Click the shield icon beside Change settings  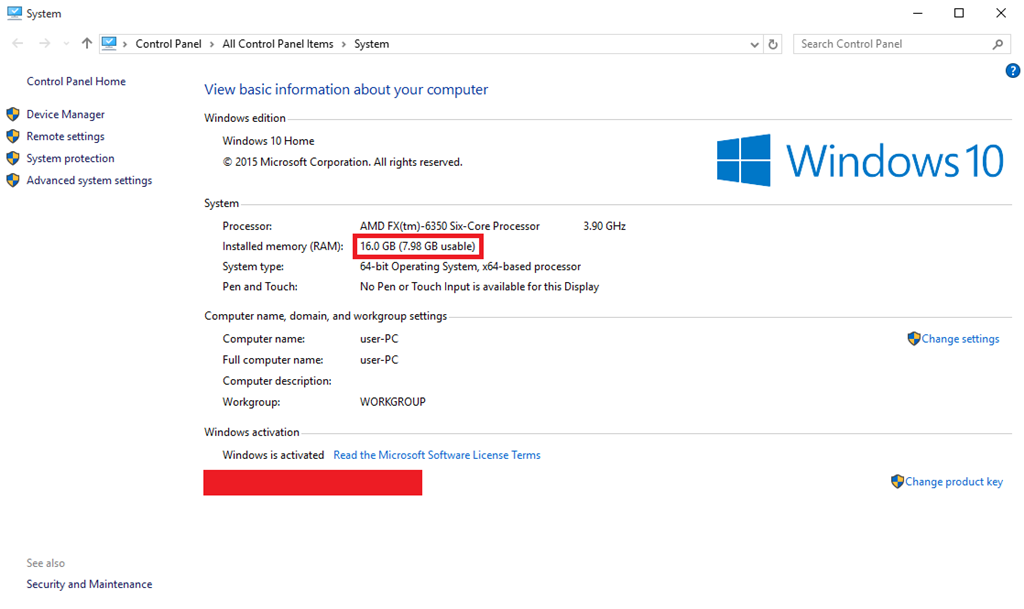(x=914, y=338)
